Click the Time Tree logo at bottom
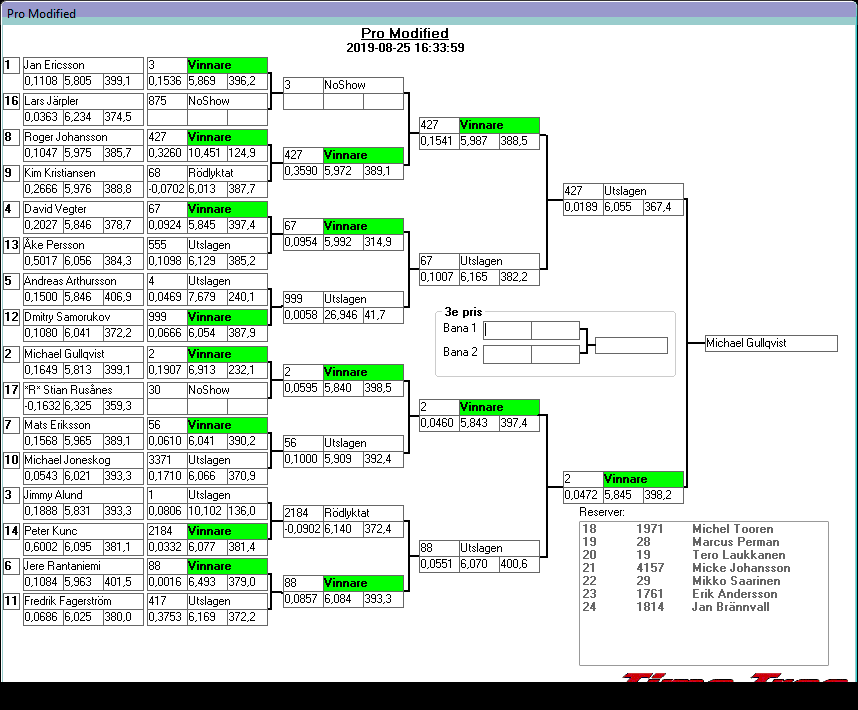The image size is (858, 710). click(735, 677)
